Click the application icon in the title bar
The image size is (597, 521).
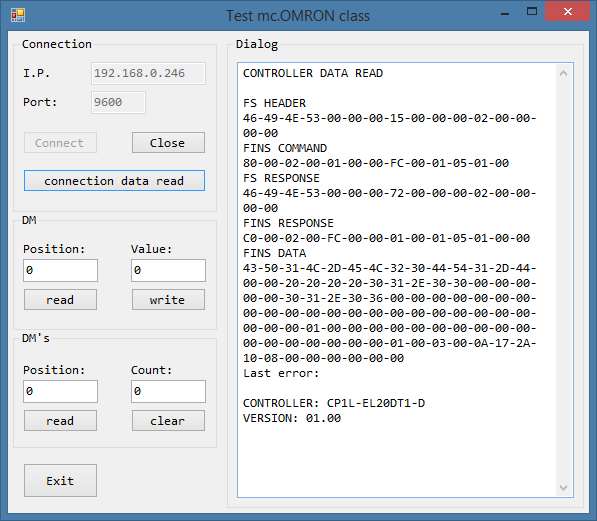coord(18,15)
